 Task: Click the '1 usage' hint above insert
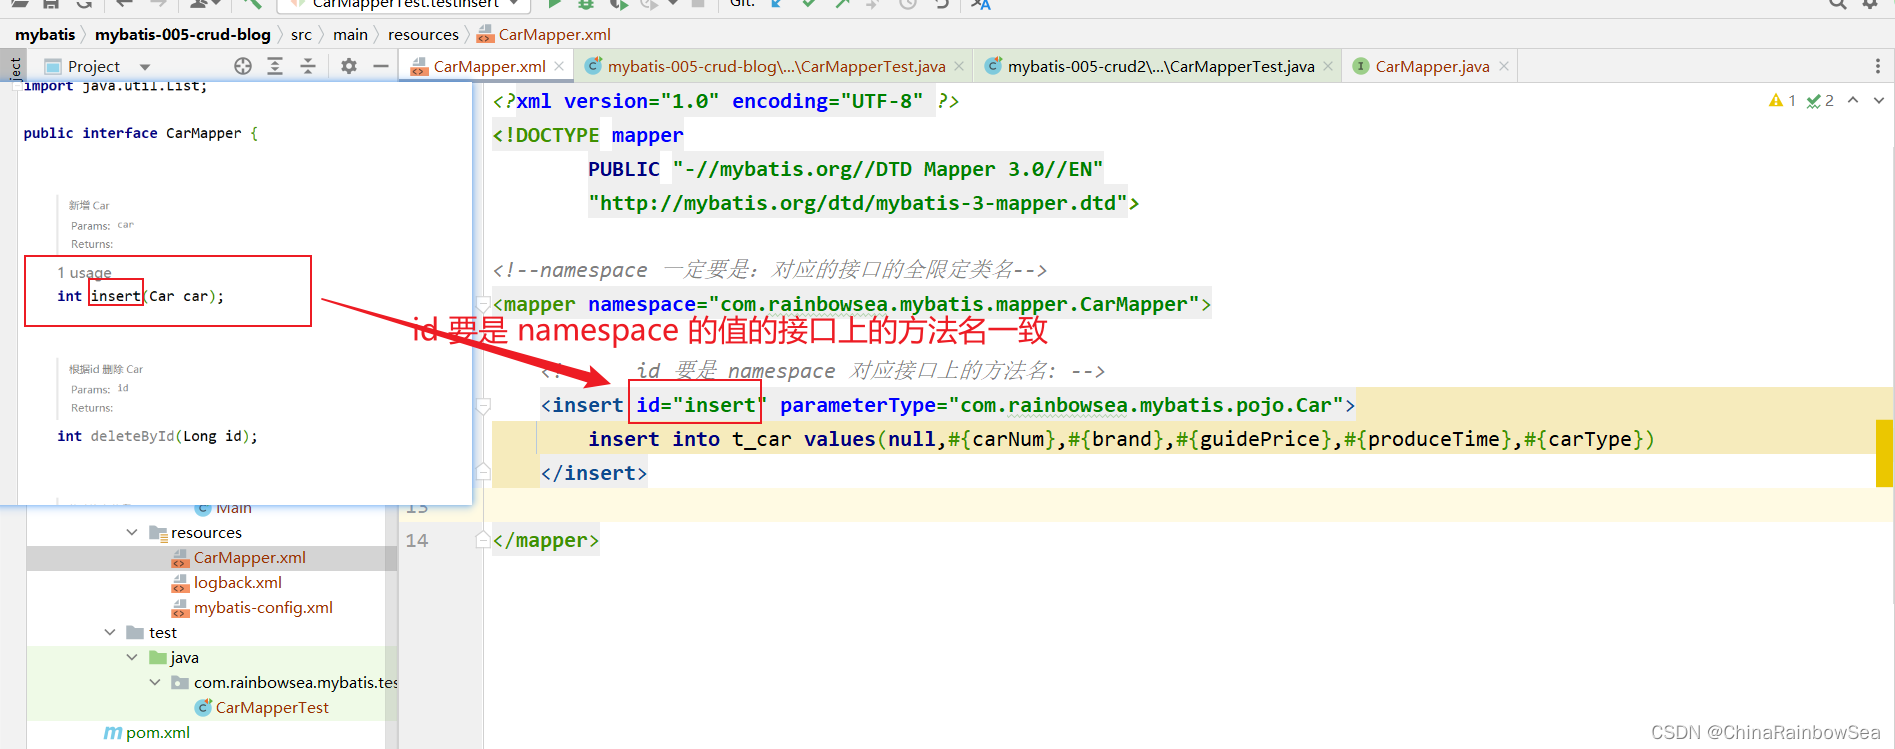click(84, 272)
